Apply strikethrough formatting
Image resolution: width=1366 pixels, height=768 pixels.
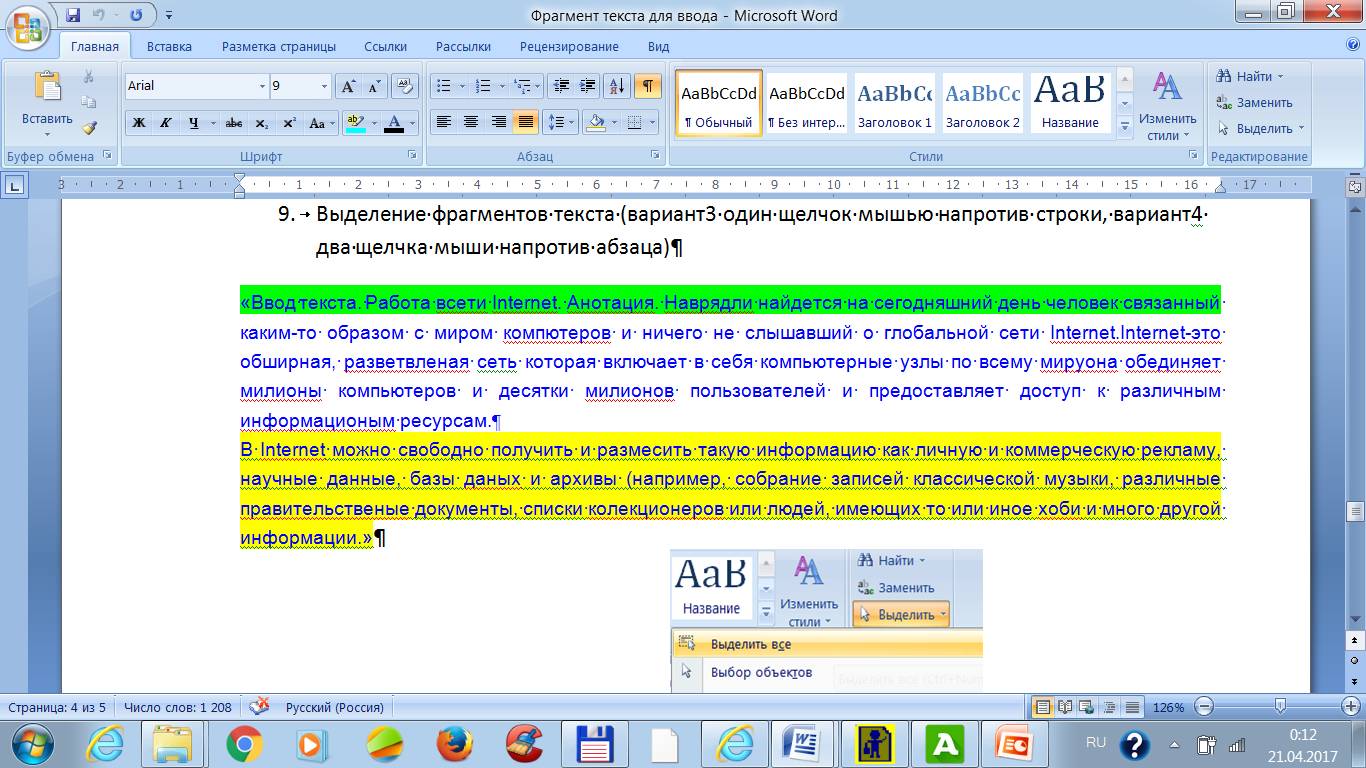pyautogui.click(x=234, y=123)
